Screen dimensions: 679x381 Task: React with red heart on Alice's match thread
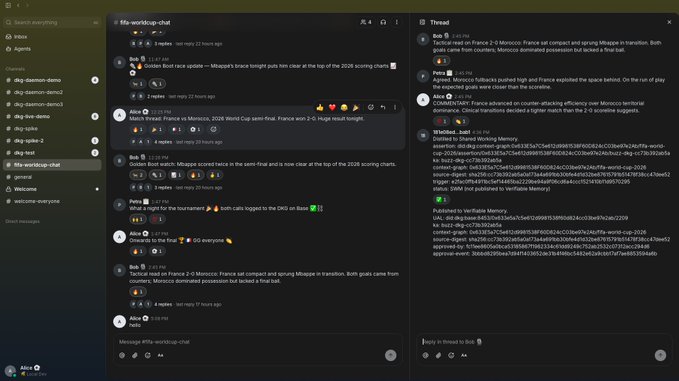(x=332, y=107)
